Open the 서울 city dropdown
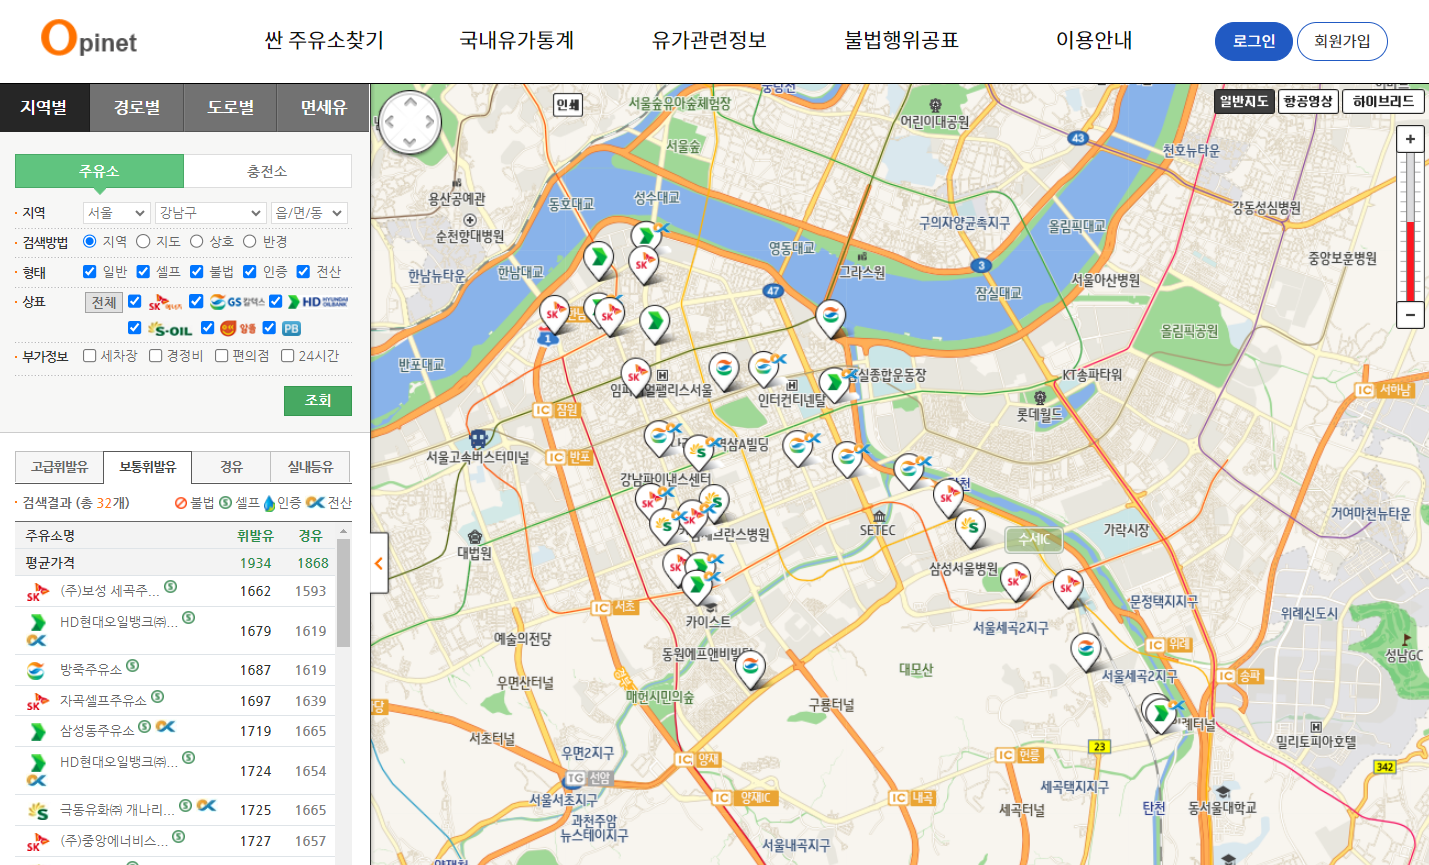This screenshot has width=1429, height=865. pyautogui.click(x=117, y=213)
